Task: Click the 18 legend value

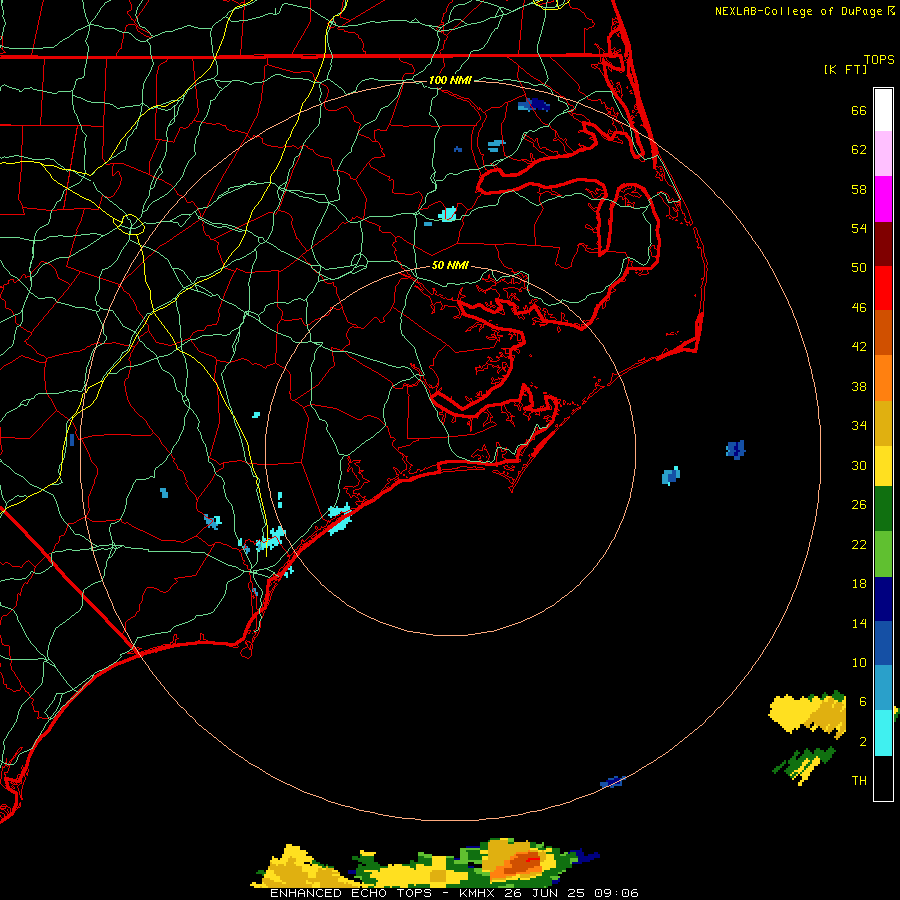Action: coord(859,584)
